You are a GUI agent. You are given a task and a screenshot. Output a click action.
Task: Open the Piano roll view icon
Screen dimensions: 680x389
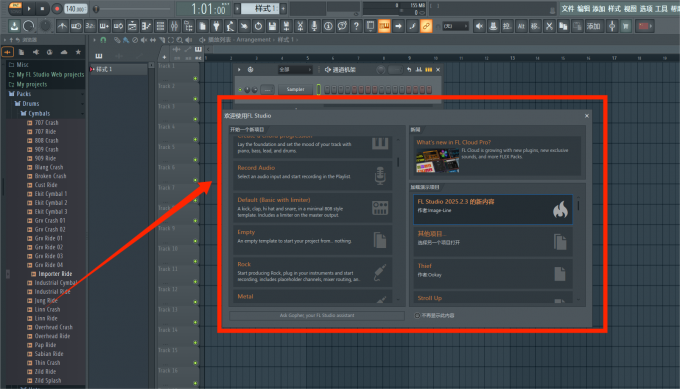click(146, 26)
